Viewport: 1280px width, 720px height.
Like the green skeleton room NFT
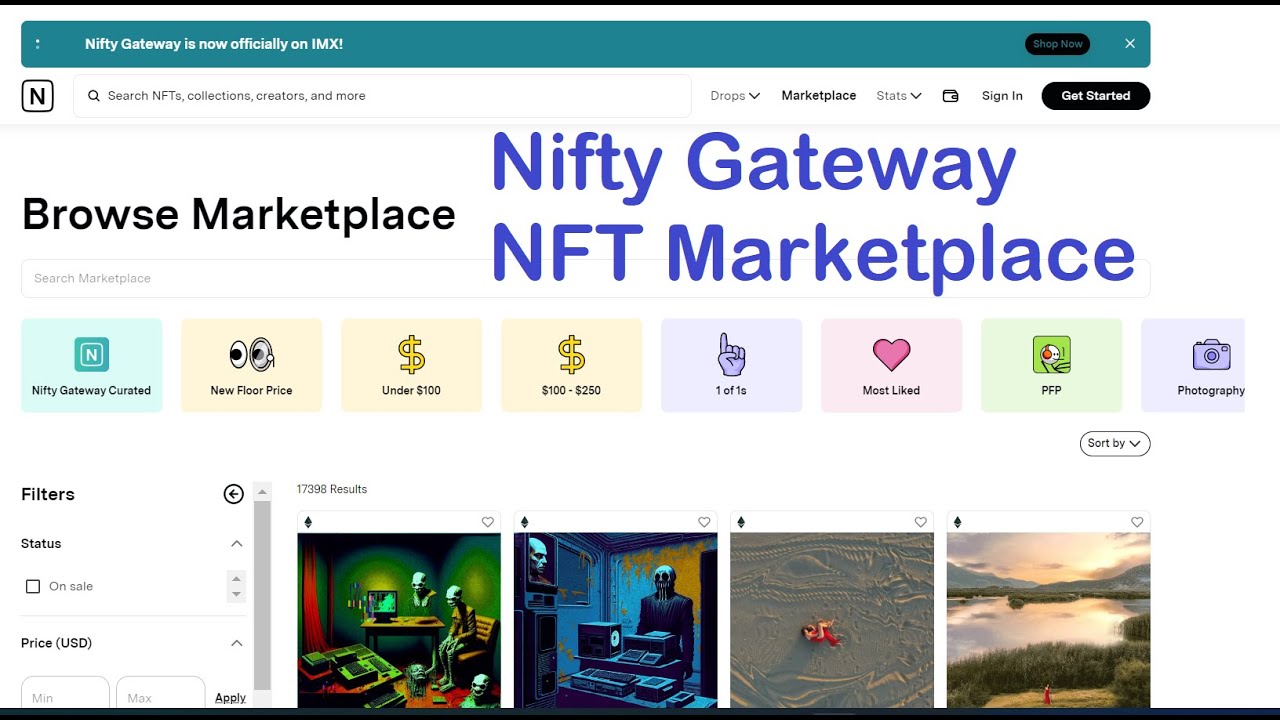click(488, 522)
